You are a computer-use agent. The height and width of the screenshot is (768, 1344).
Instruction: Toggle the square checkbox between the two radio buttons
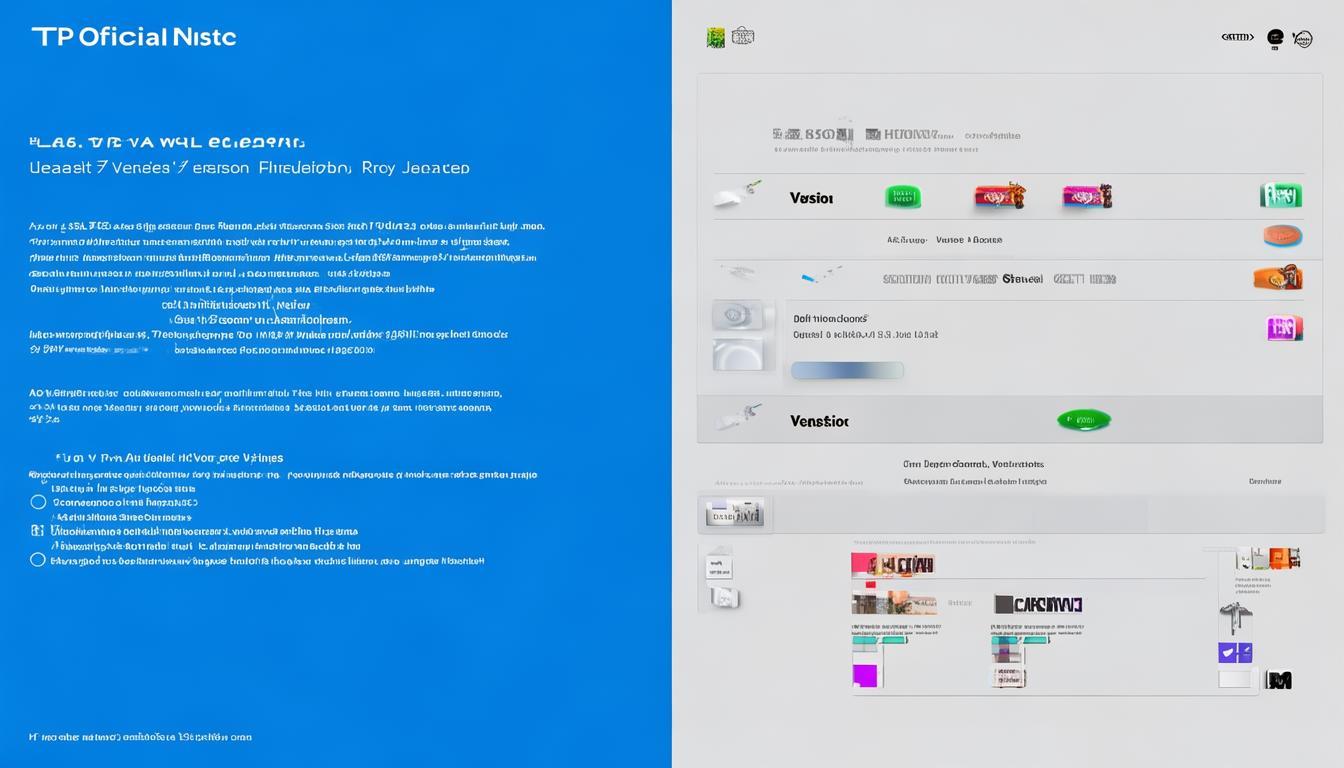click(38, 531)
